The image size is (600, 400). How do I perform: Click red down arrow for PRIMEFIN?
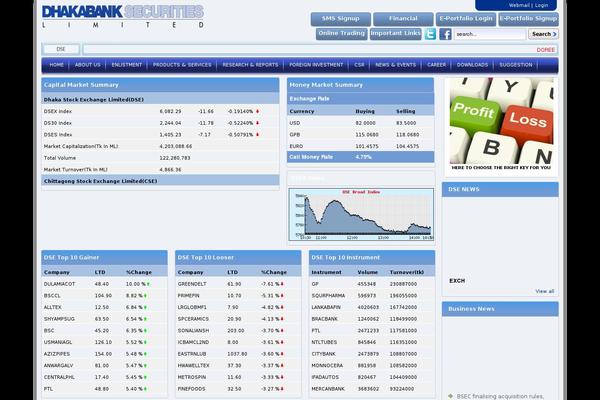[282, 296]
